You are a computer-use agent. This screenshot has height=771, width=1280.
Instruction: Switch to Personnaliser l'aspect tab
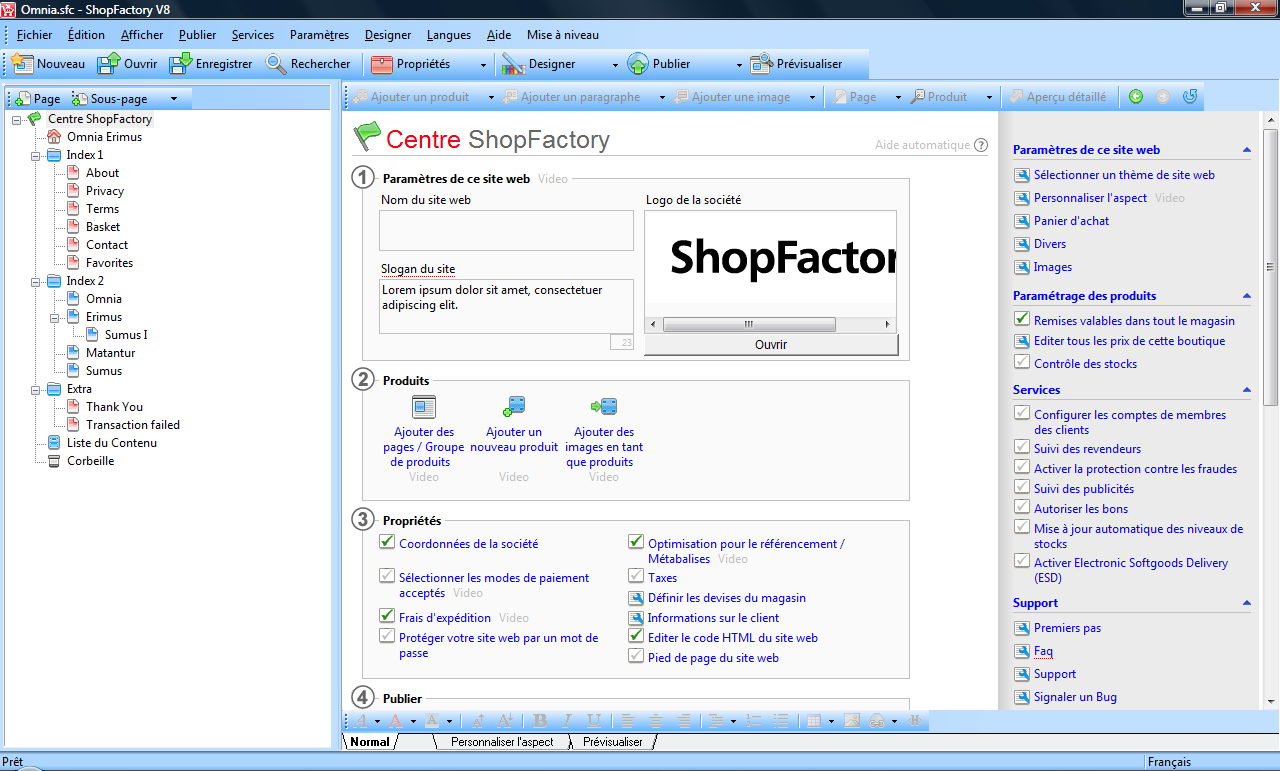pyautogui.click(x=502, y=742)
